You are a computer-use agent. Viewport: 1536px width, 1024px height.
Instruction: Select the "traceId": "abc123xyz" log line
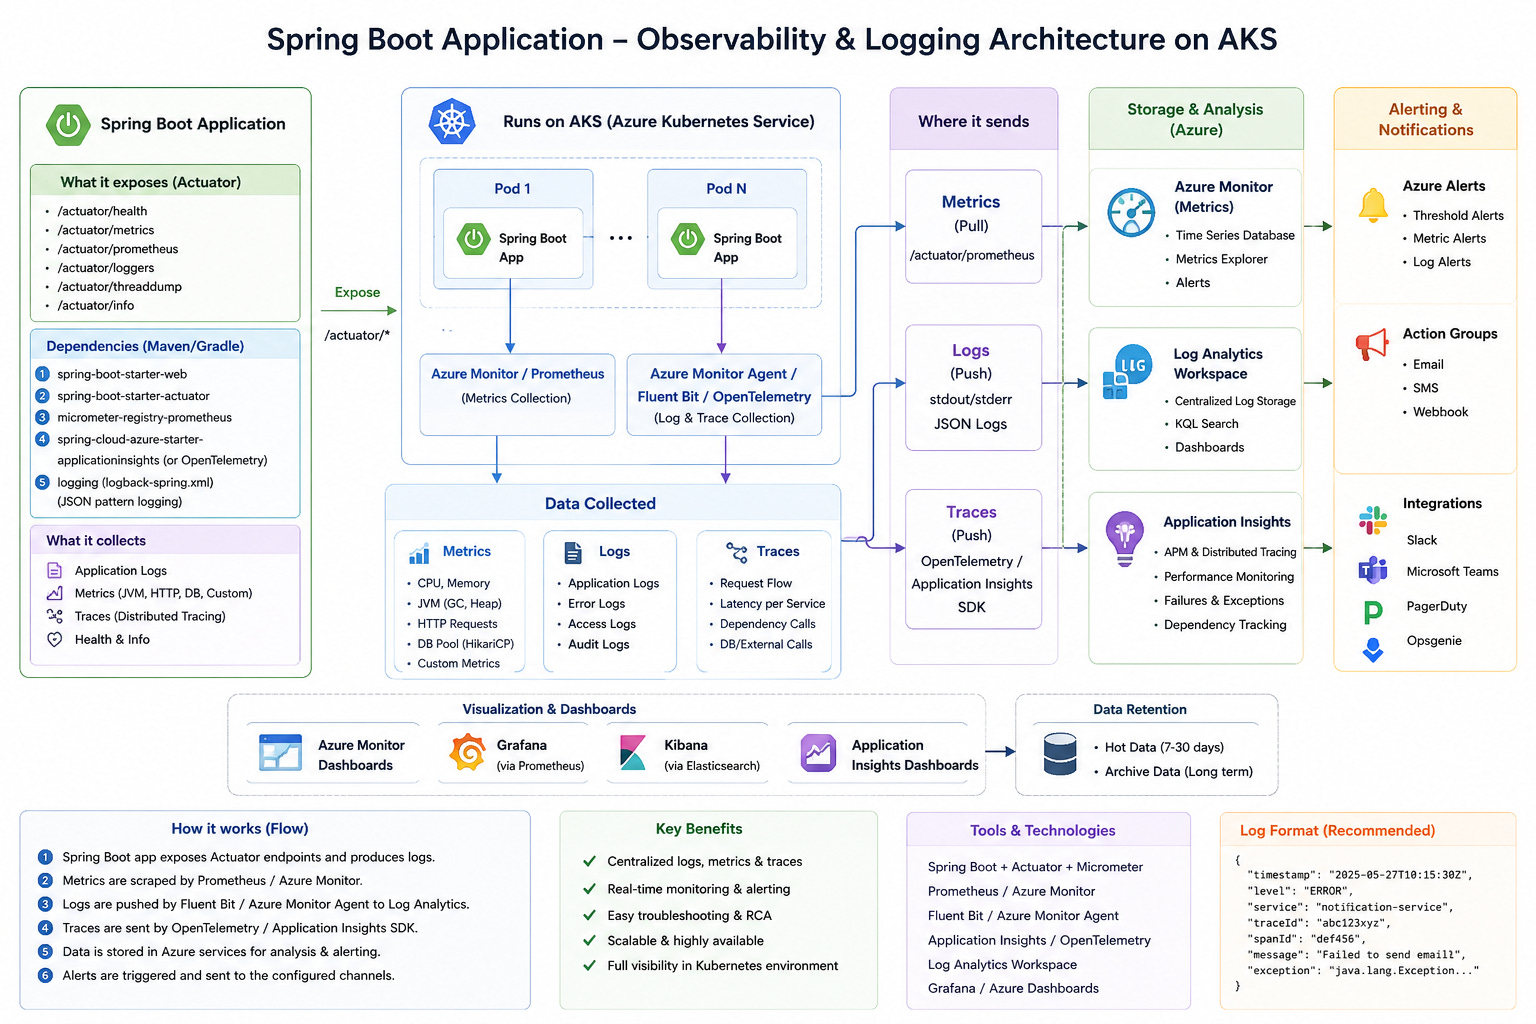point(1317,923)
